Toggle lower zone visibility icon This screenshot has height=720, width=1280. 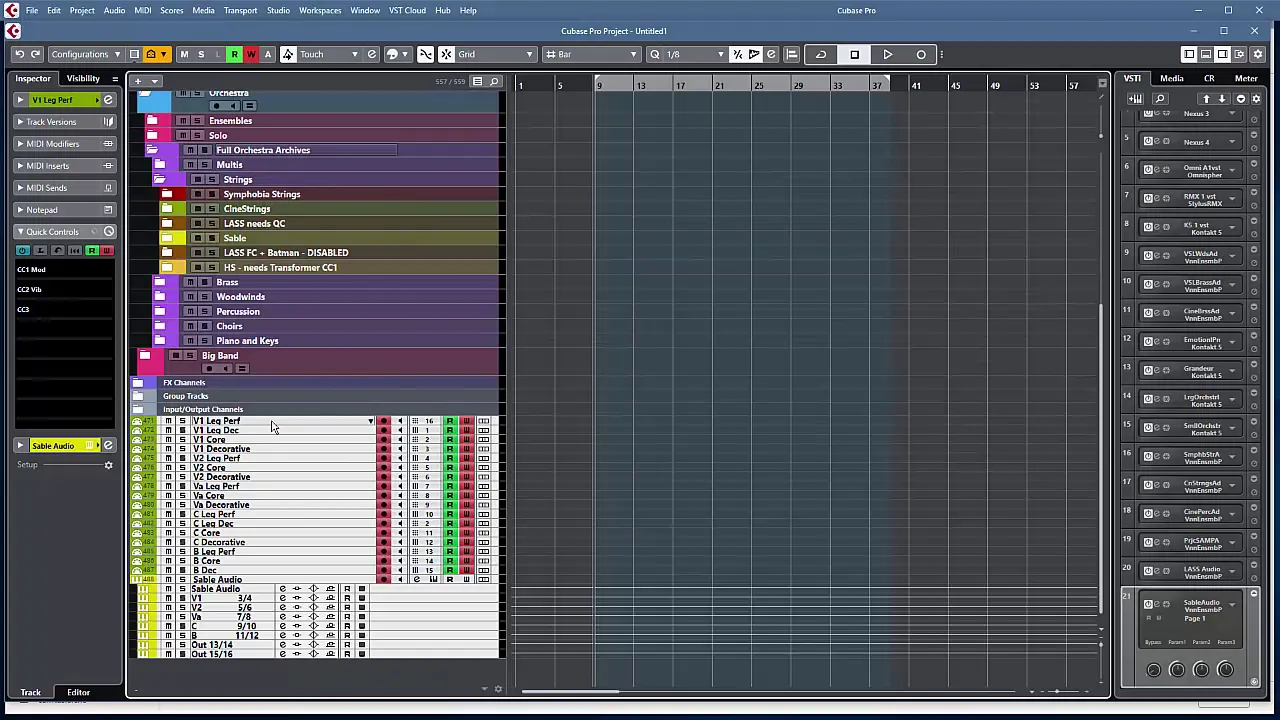[x=1206, y=54]
